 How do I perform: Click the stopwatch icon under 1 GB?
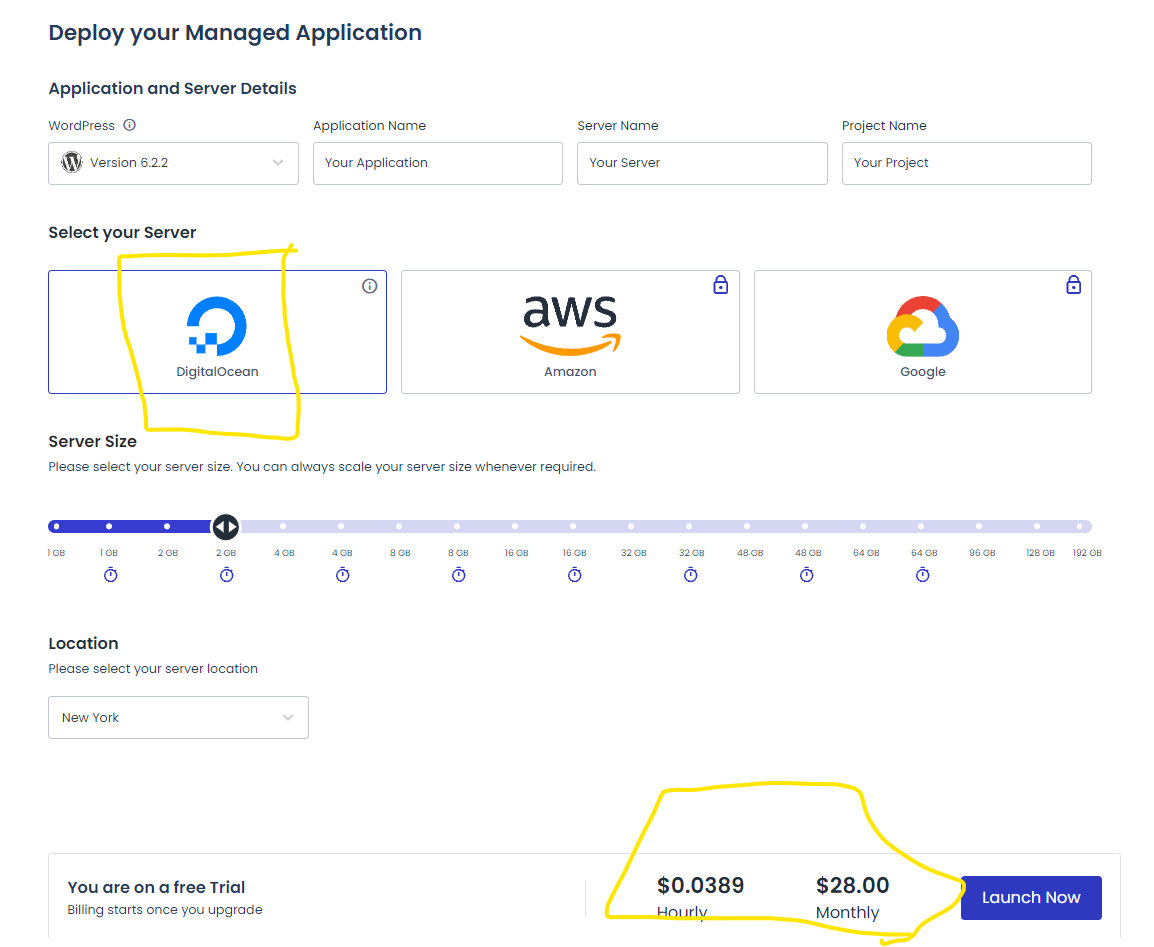[x=110, y=575]
